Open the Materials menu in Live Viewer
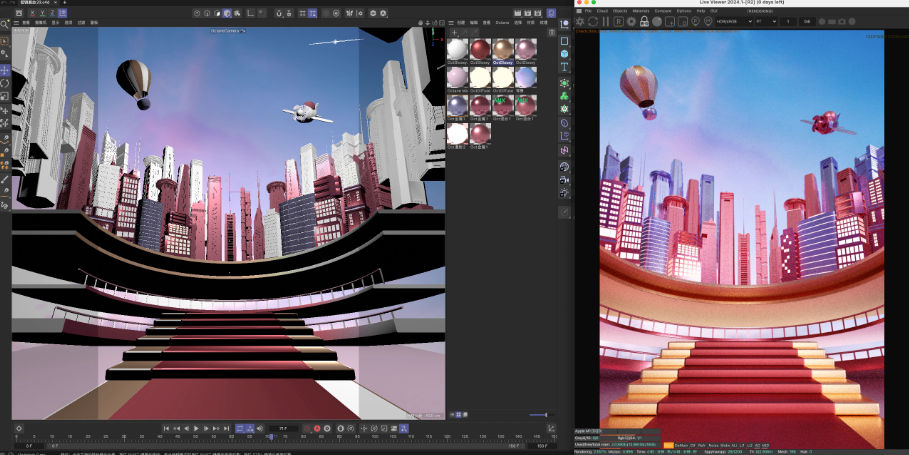The image size is (909, 455). coord(641,11)
